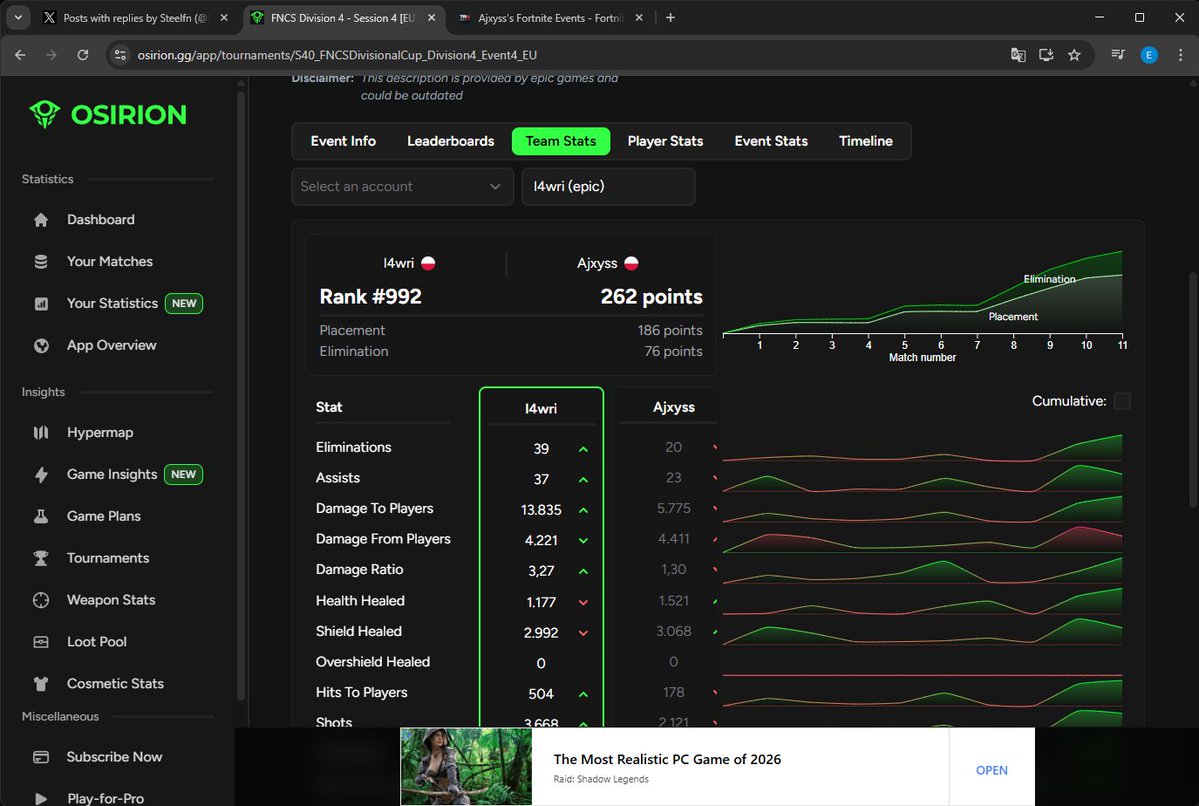Click Loot Pool chest icon
This screenshot has height=806, width=1199.
41,642
